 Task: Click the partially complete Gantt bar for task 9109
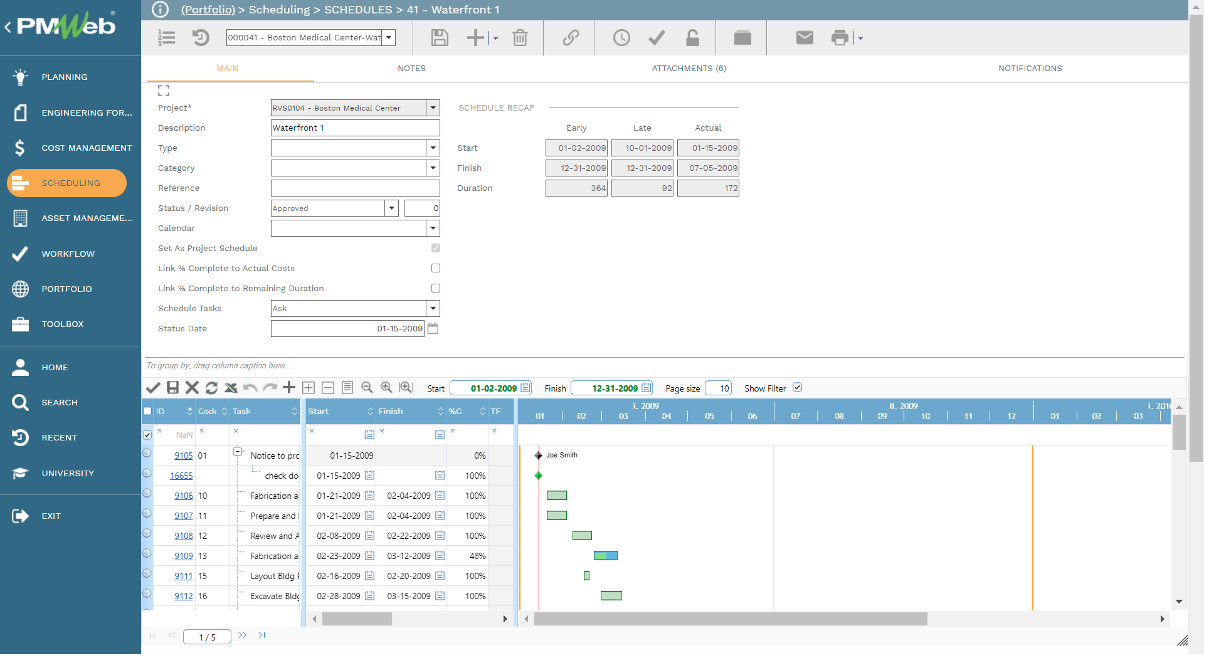[606, 555]
